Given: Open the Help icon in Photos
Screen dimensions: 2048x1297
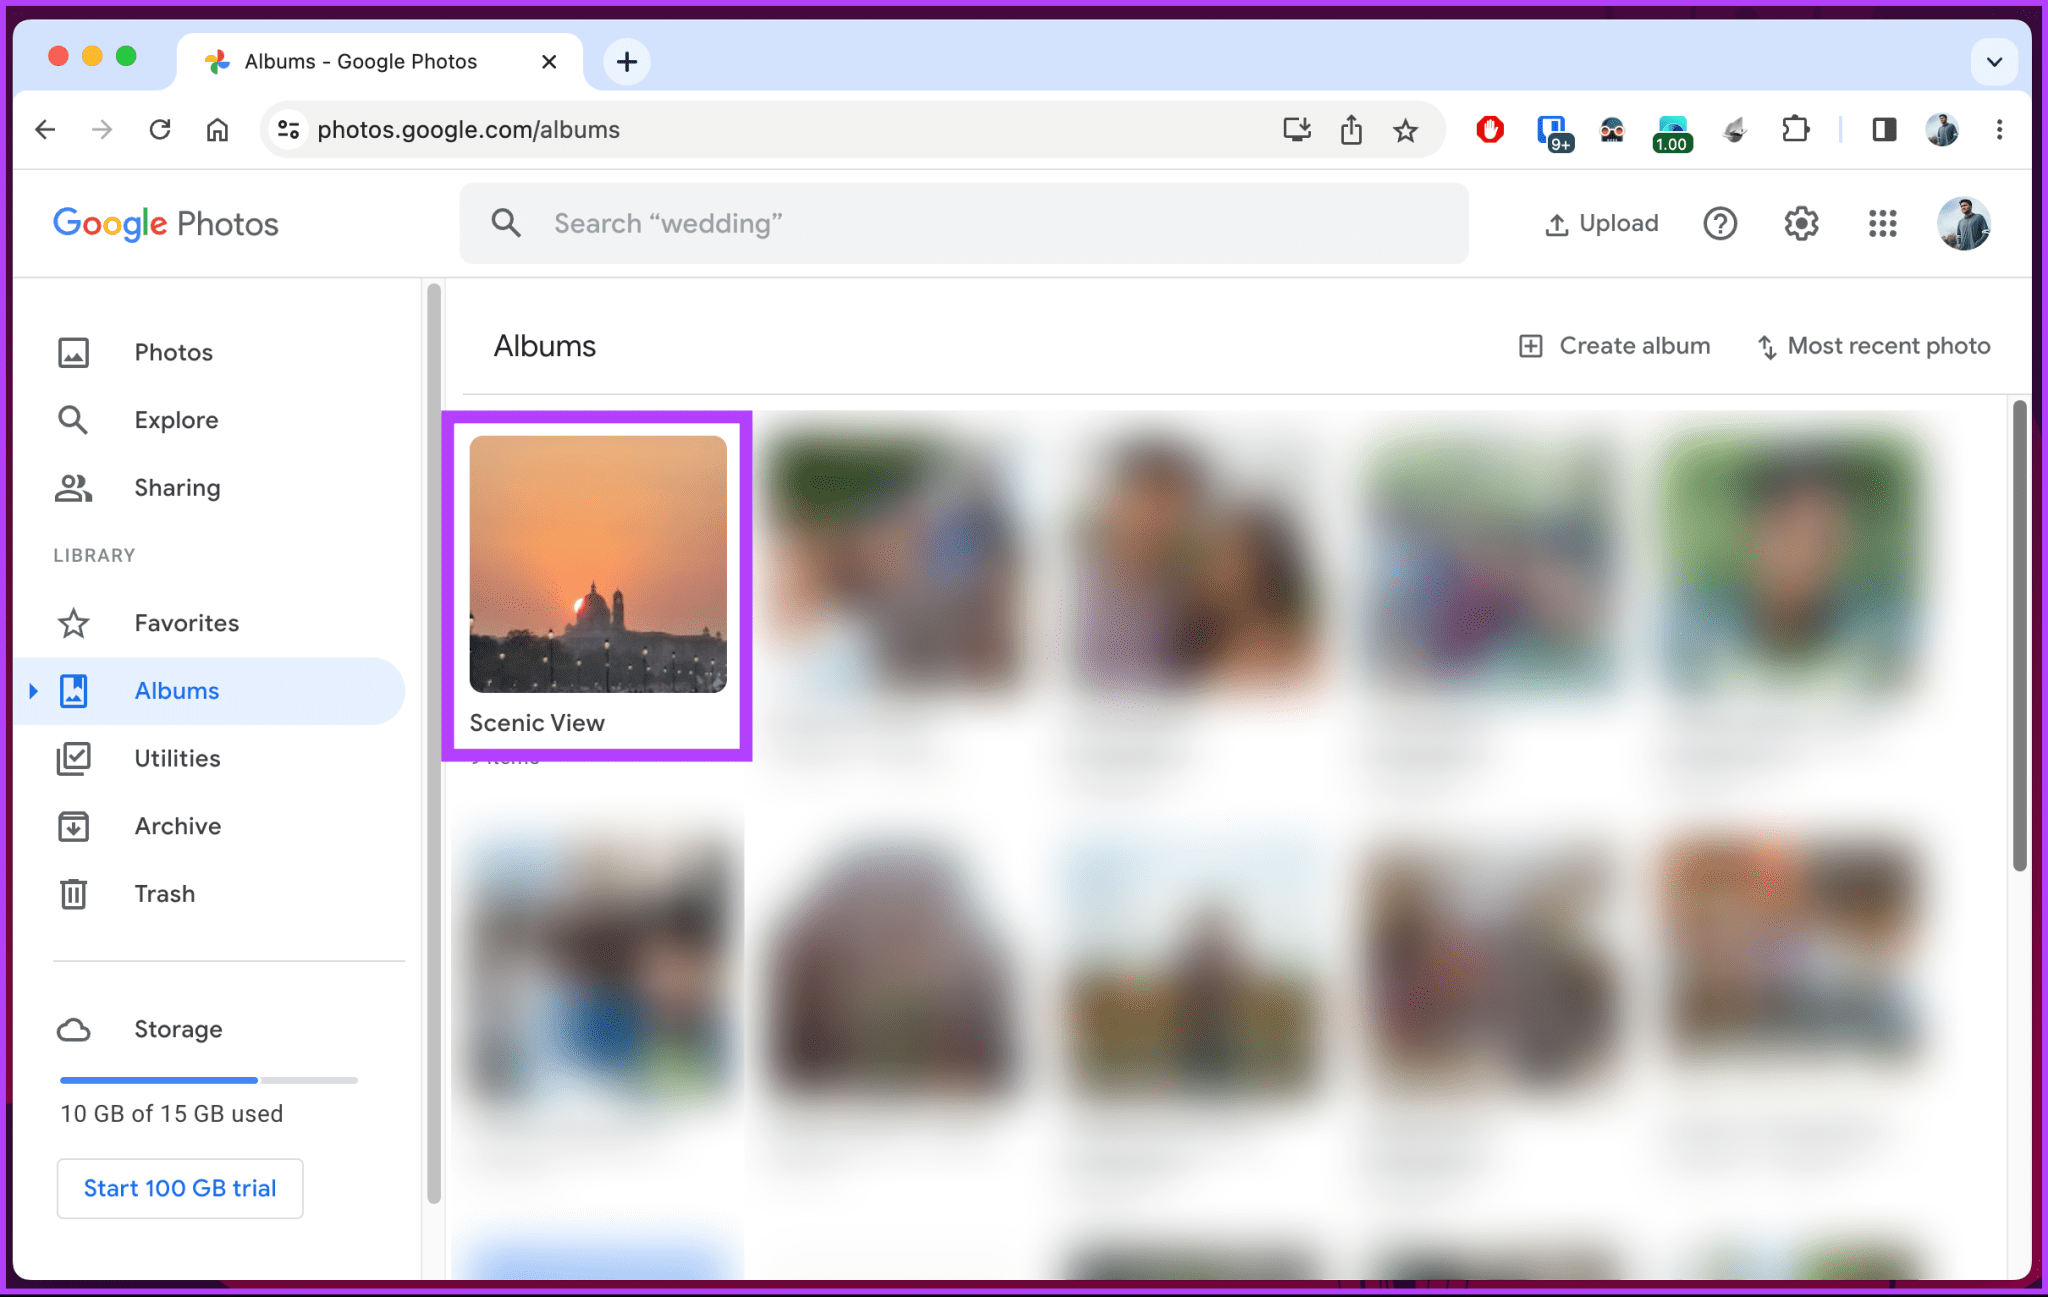Looking at the screenshot, I should tap(1720, 223).
